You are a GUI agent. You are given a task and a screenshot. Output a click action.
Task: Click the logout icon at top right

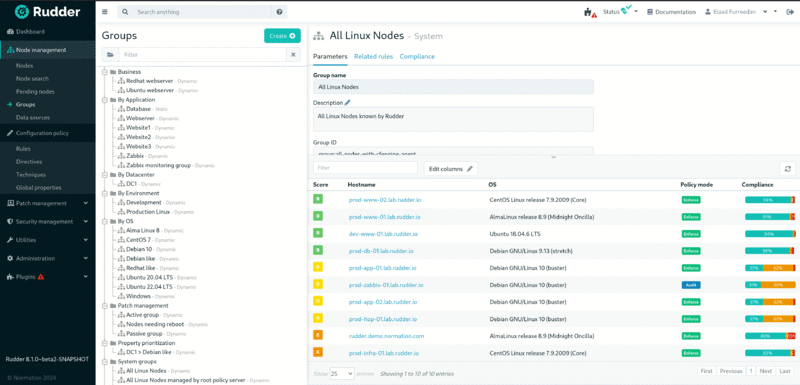[x=790, y=12]
